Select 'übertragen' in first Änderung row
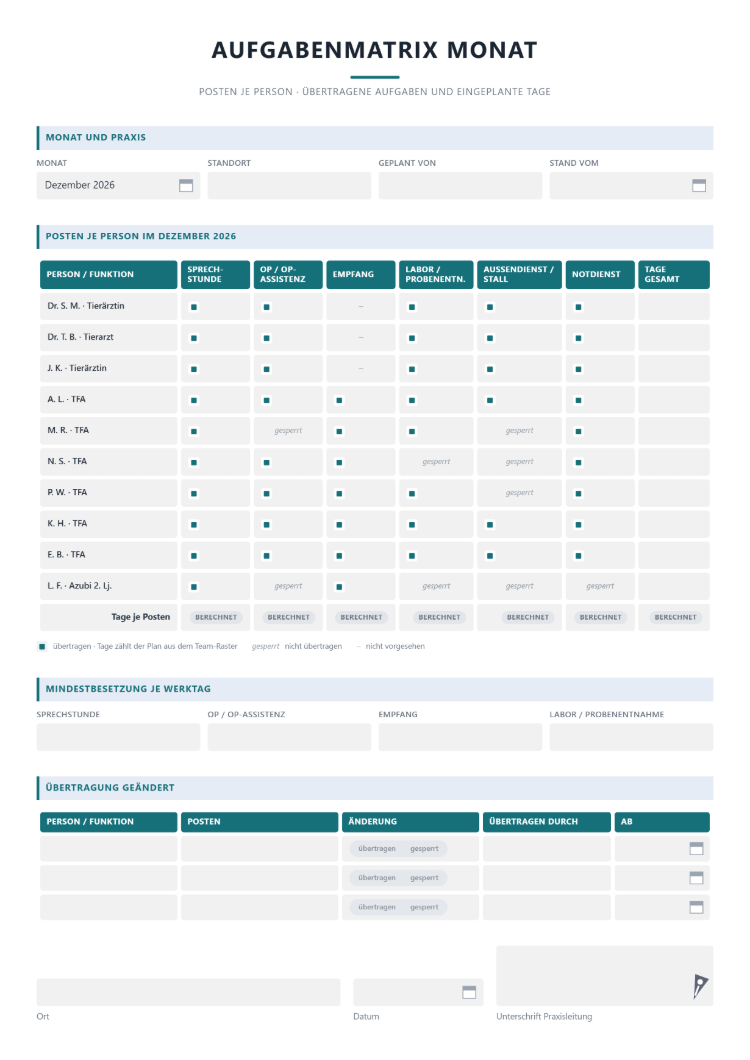This screenshot has height=1060, width=750. [x=377, y=848]
